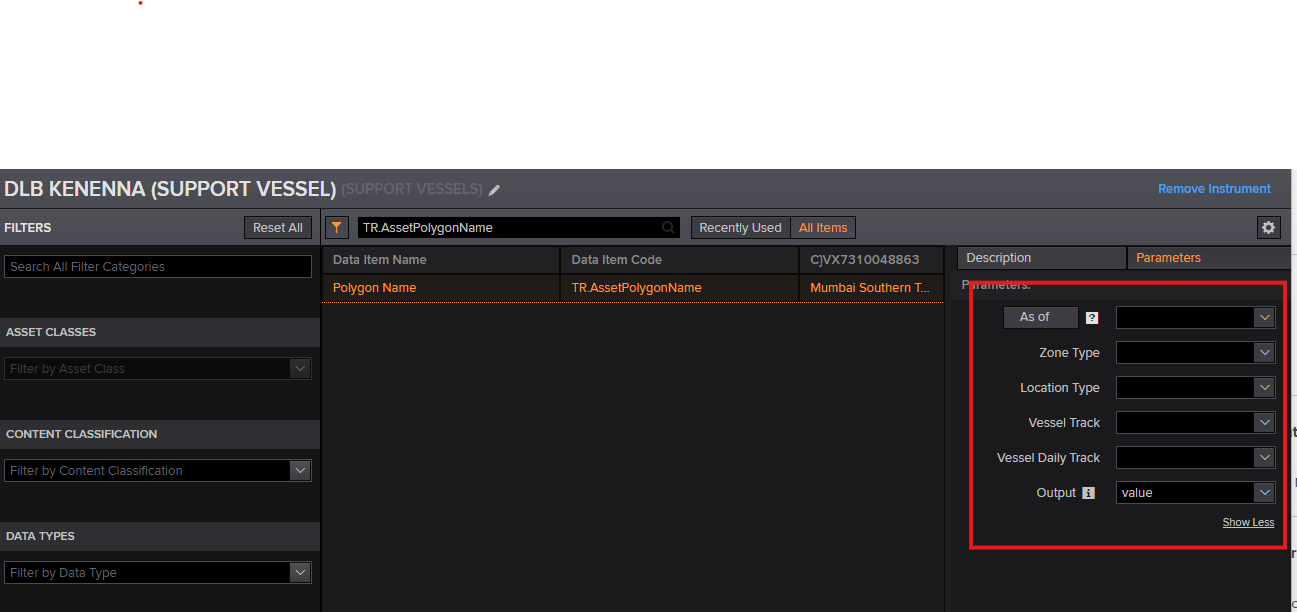Click the search magnifier icon
Image resolution: width=1297 pixels, height=612 pixels.
pyautogui.click(x=668, y=228)
